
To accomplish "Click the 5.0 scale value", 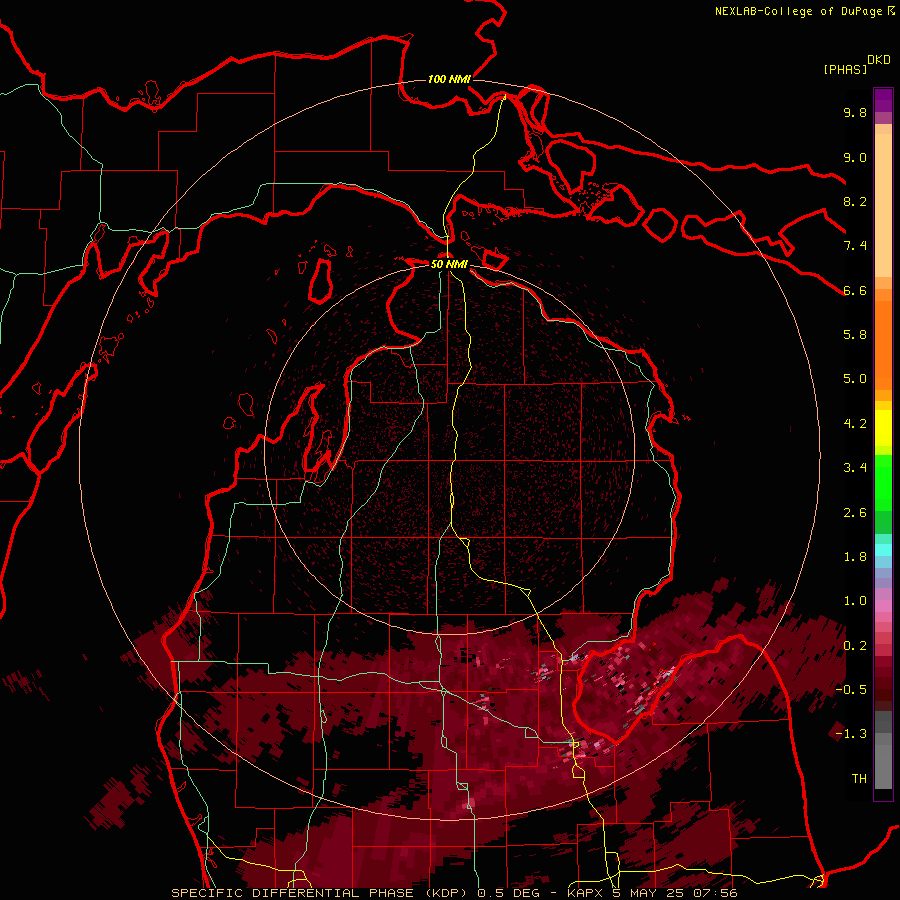I will pos(855,379).
